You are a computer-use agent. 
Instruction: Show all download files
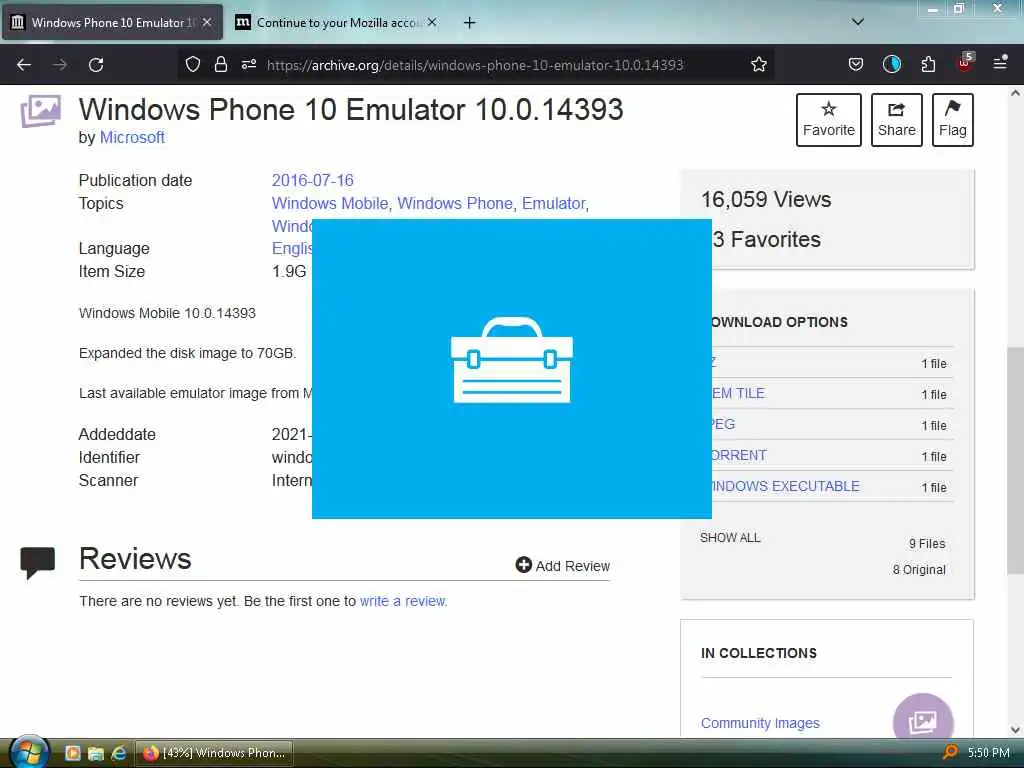(730, 538)
